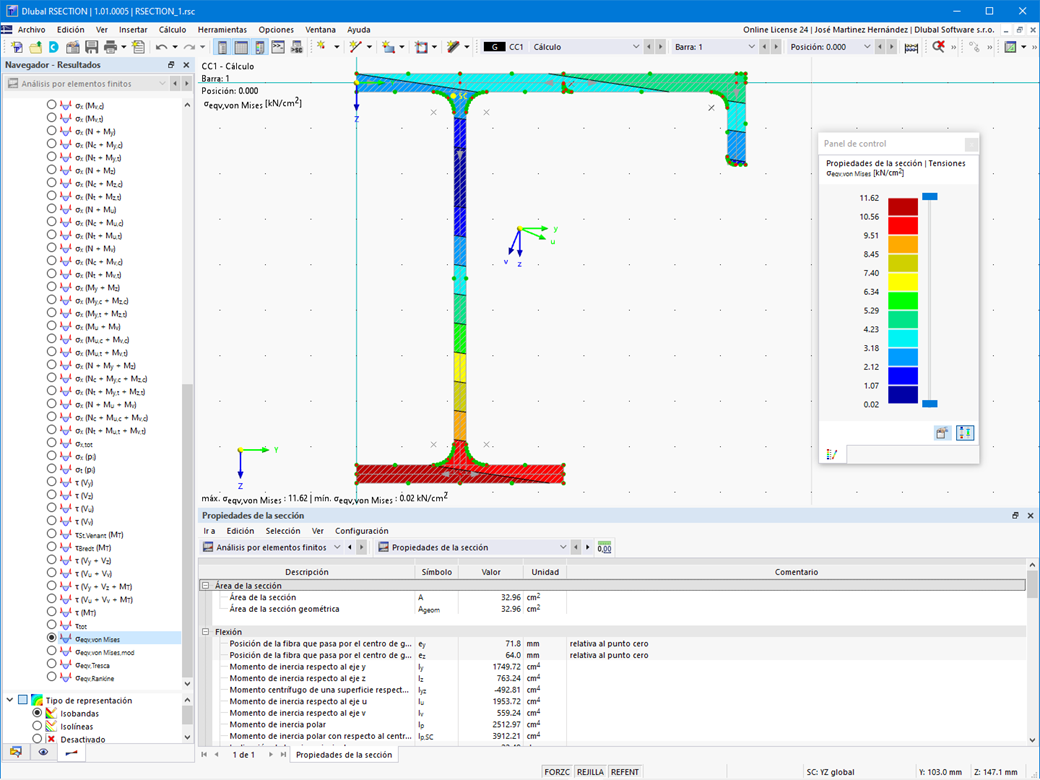Screen dimensions: 1040x780
Task: Click the new line tool icon
Action: [356, 47]
